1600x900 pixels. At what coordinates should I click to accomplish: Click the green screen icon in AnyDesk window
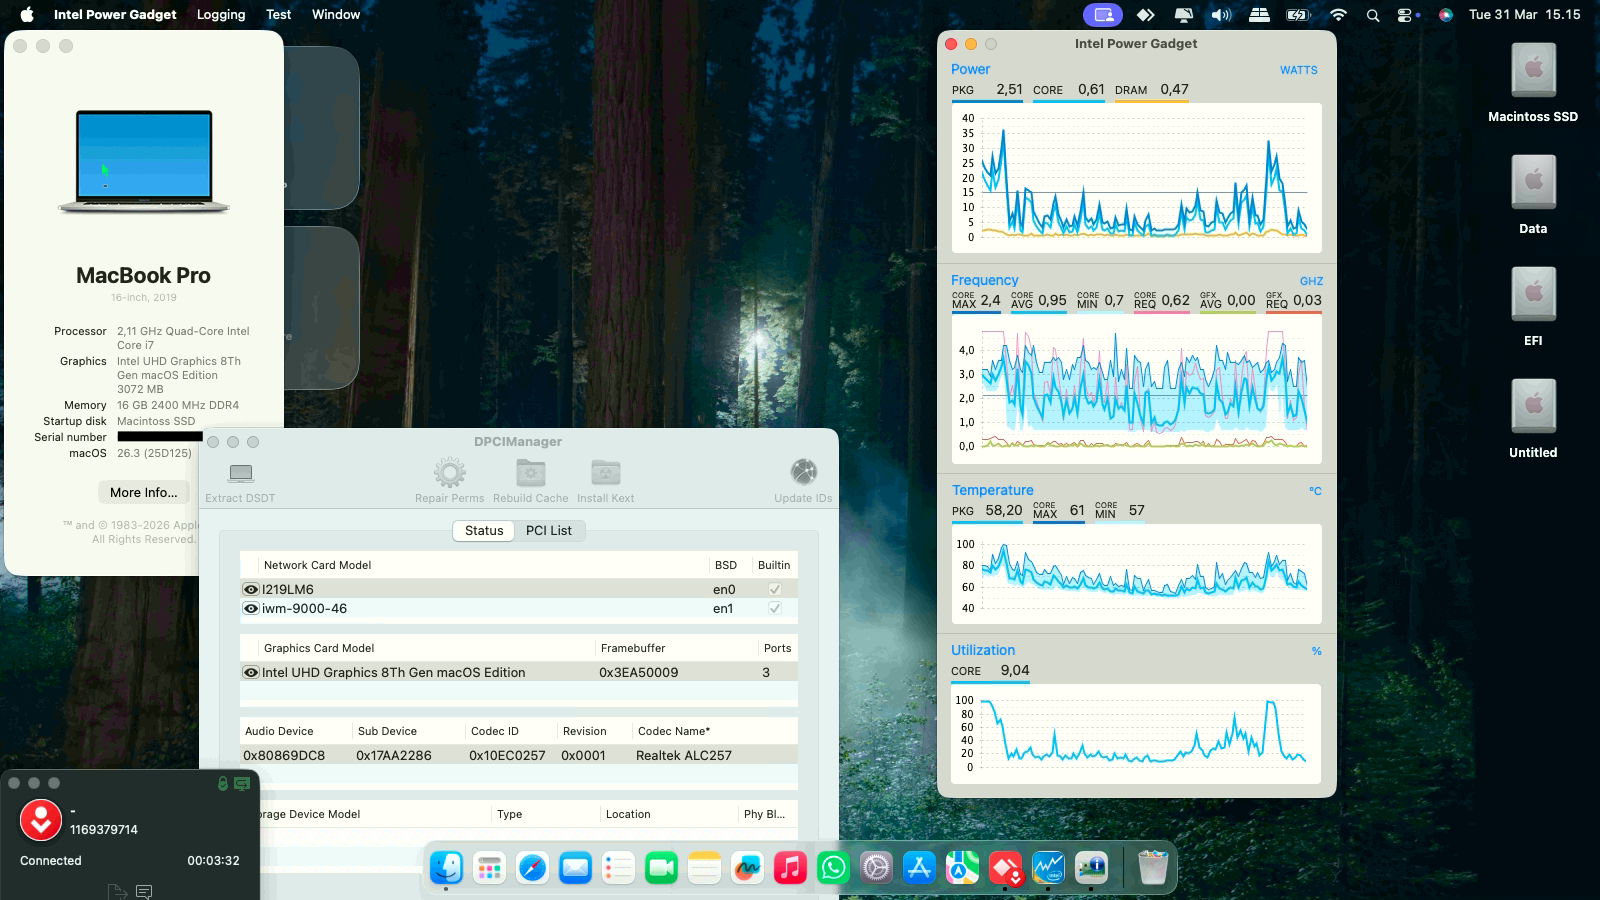[x=242, y=784]
